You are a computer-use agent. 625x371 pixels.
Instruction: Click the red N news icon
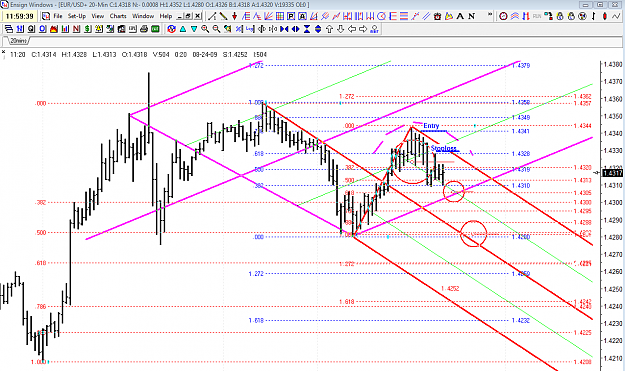click(x=76, y=29)
